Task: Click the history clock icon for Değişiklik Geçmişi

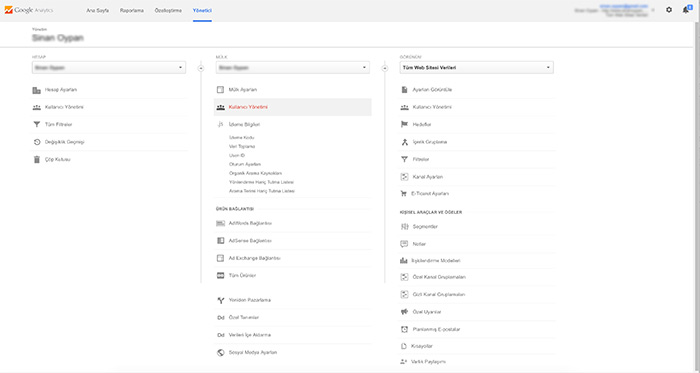Action: (37, 142)
